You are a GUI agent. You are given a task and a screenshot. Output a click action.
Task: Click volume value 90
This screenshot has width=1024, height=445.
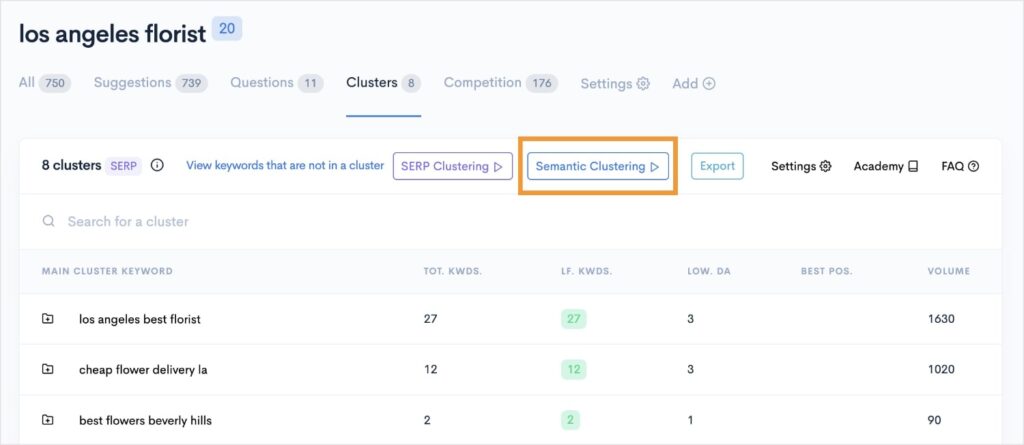click(x=935, y=420)
